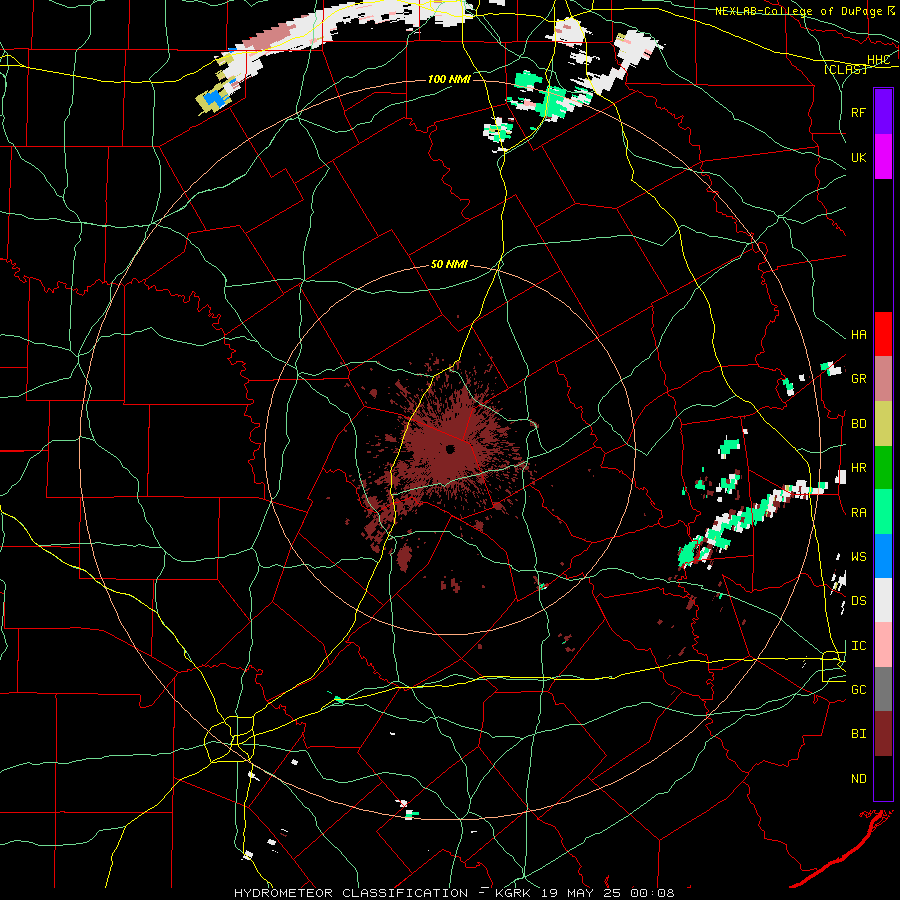Click the BI brown legend swatch
Image resolution: width=900 pixels, height=900 pixels.
[x=883, y=734]
